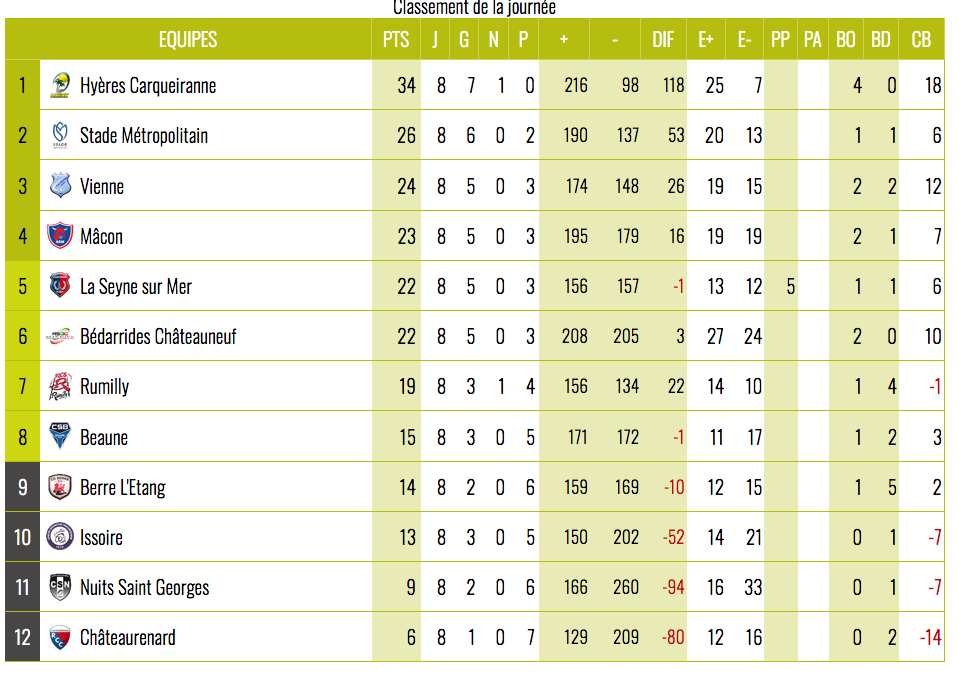Click the Mâcon red shield logo
This screenshot has height=674, width=961.
60,236
